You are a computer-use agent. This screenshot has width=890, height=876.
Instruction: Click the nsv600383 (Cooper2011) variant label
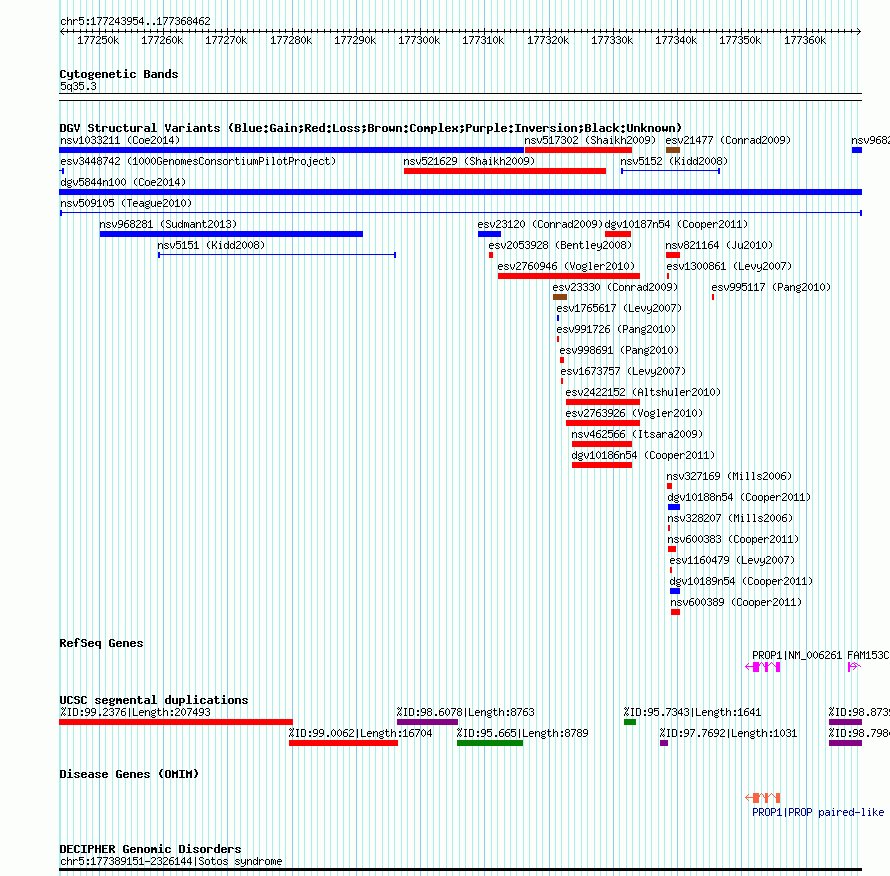(733, 539)
